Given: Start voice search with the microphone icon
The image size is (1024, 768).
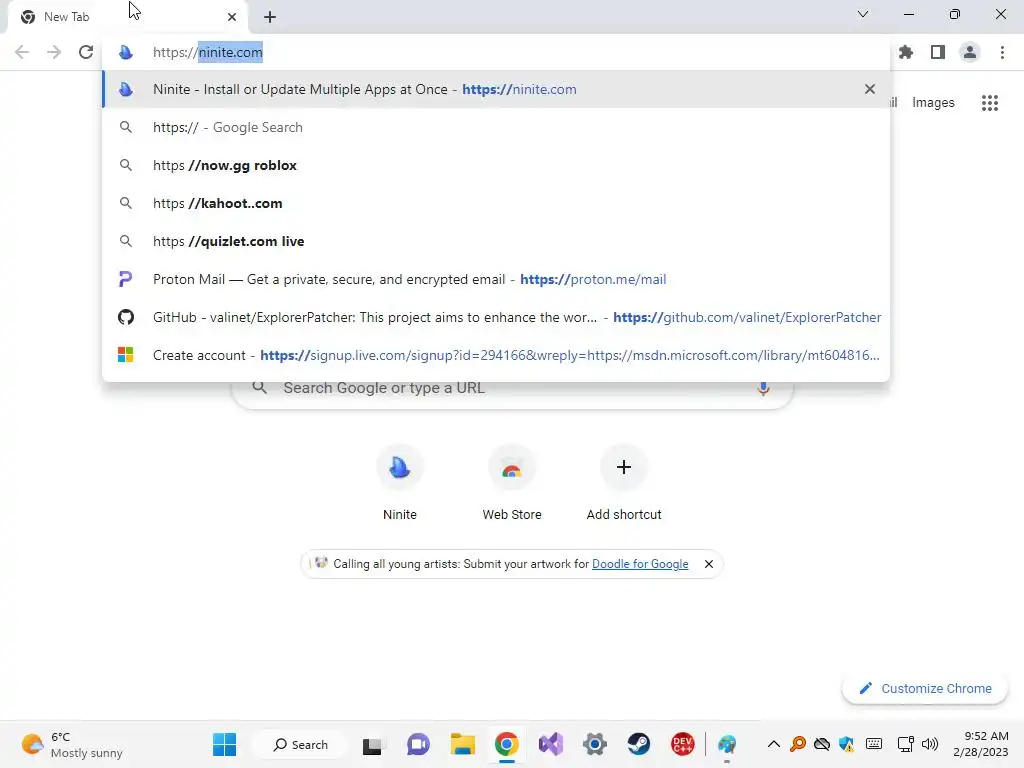Looking at the screenshot, I should point(763,388).
